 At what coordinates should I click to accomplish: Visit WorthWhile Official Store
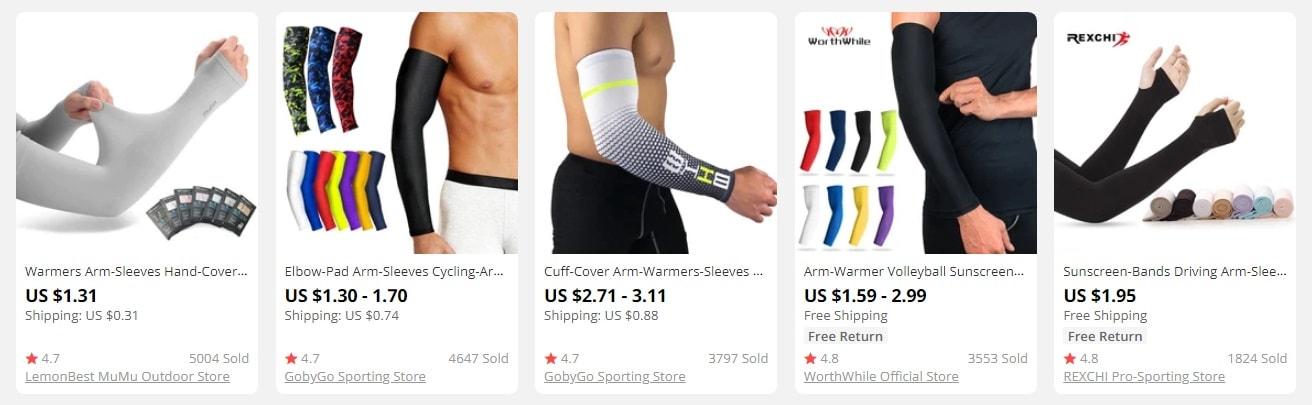[881, 377]
